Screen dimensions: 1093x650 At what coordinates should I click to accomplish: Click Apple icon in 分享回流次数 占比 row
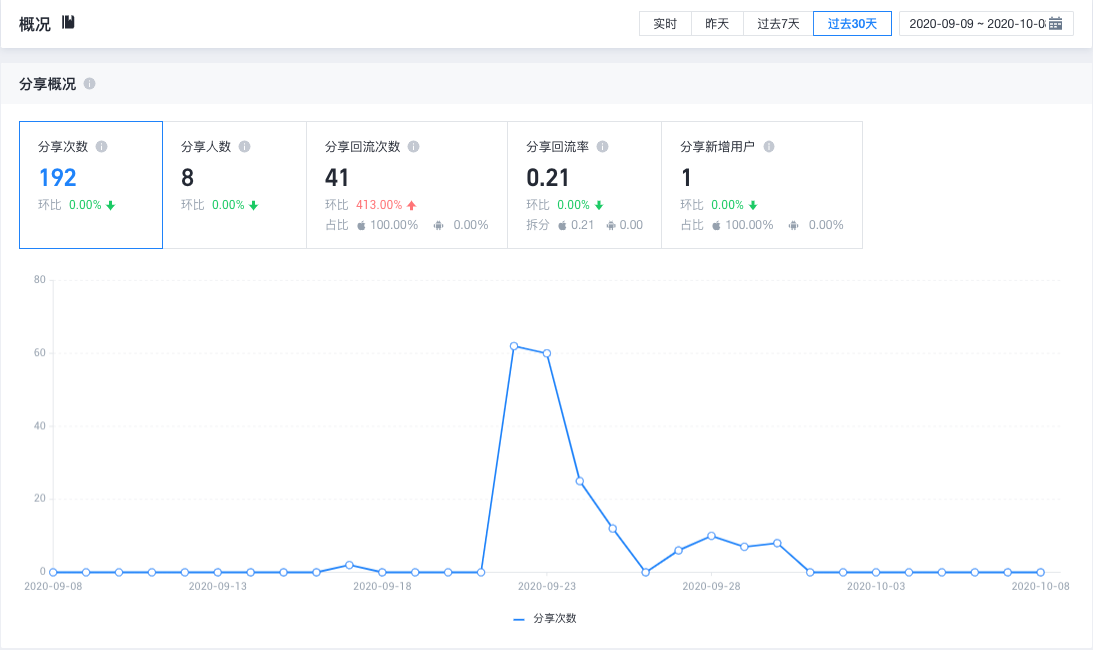tap(361, 225)
